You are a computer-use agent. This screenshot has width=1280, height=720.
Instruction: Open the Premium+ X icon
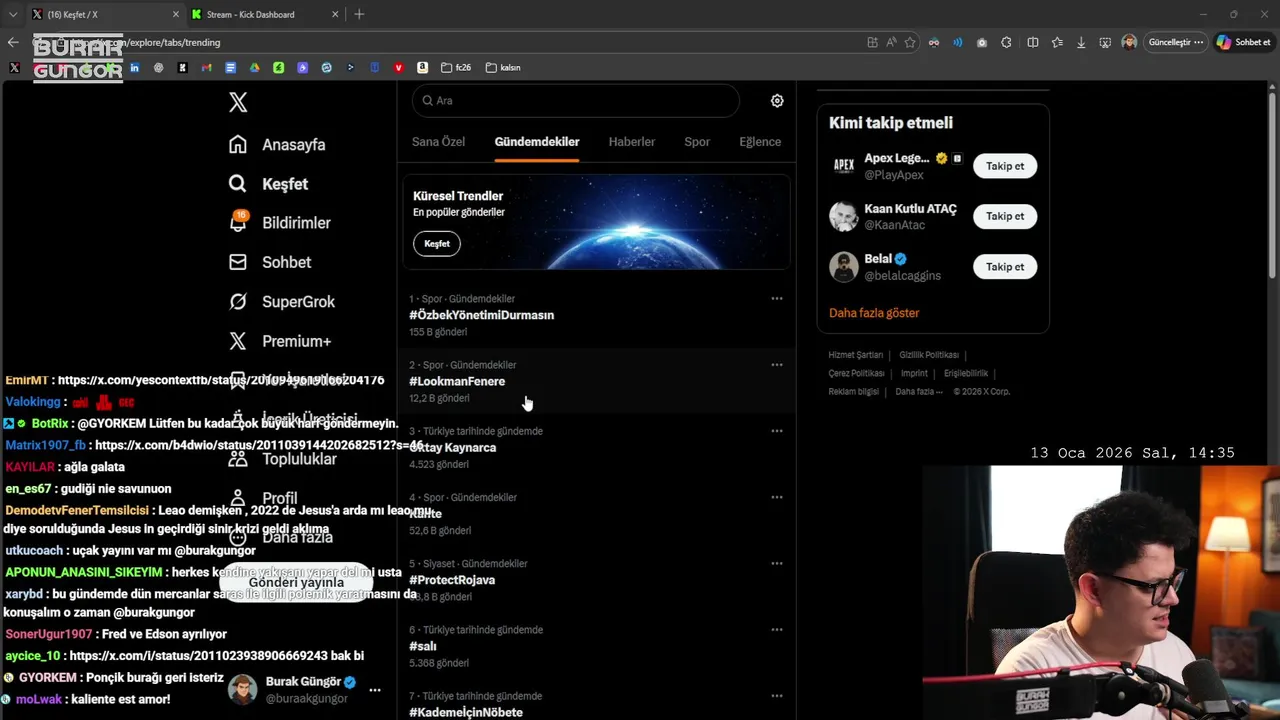[x=238, y=341]
